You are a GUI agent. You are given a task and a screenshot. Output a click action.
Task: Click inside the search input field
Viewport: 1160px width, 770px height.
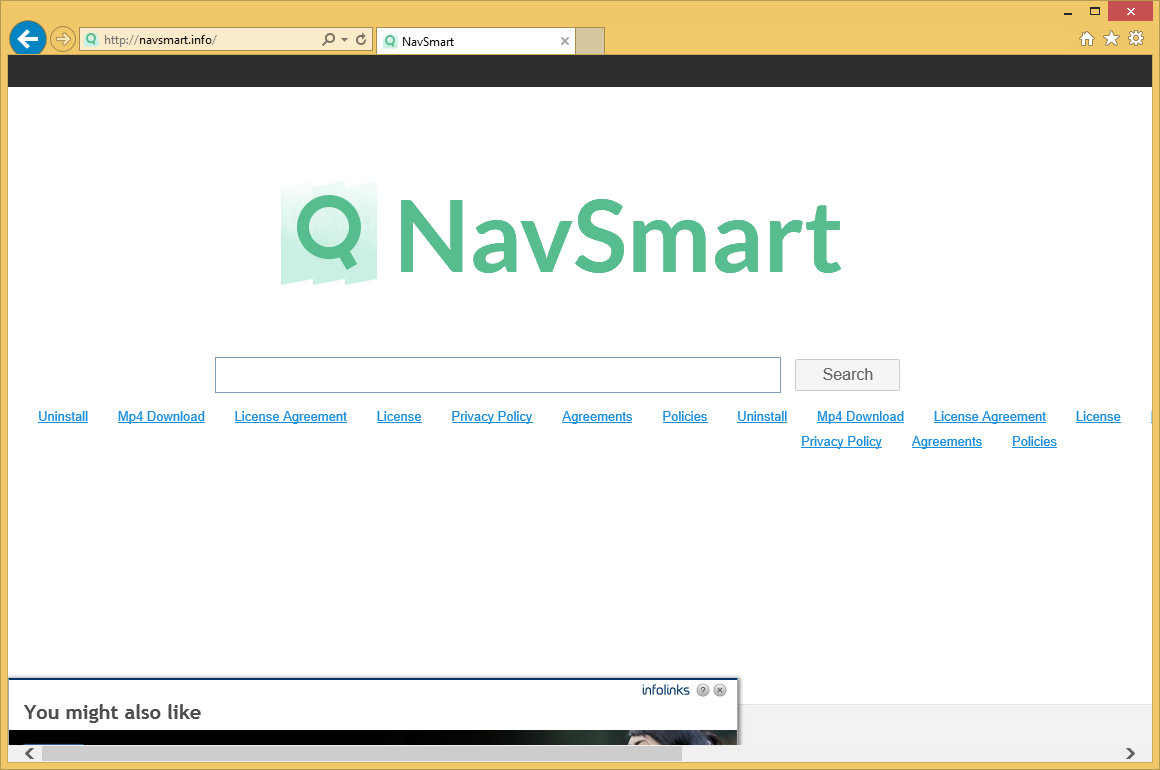[497, 374]
